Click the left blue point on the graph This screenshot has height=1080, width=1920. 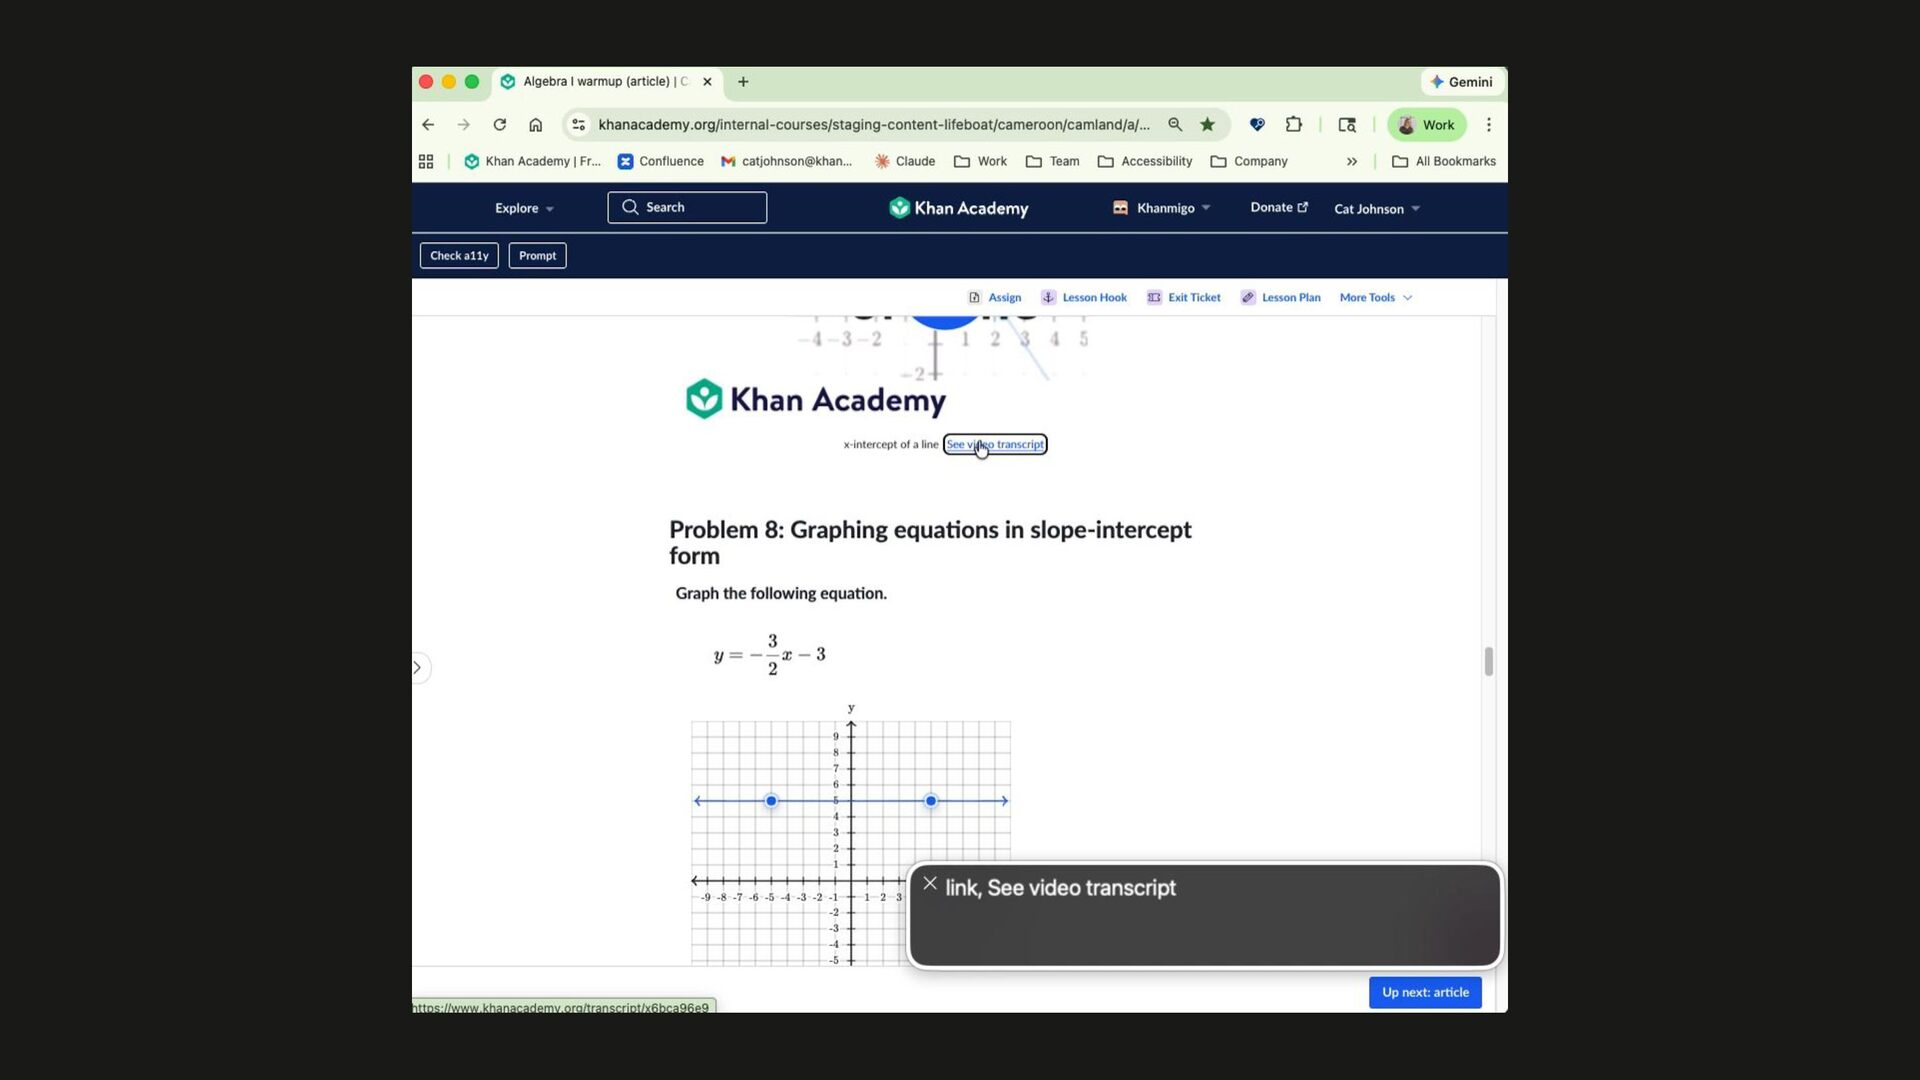[x=771, y=801]
